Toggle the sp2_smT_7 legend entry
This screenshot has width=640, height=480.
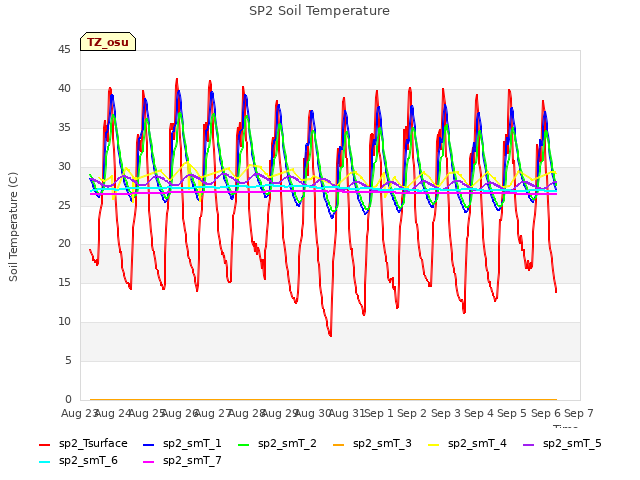pos(182,461)
